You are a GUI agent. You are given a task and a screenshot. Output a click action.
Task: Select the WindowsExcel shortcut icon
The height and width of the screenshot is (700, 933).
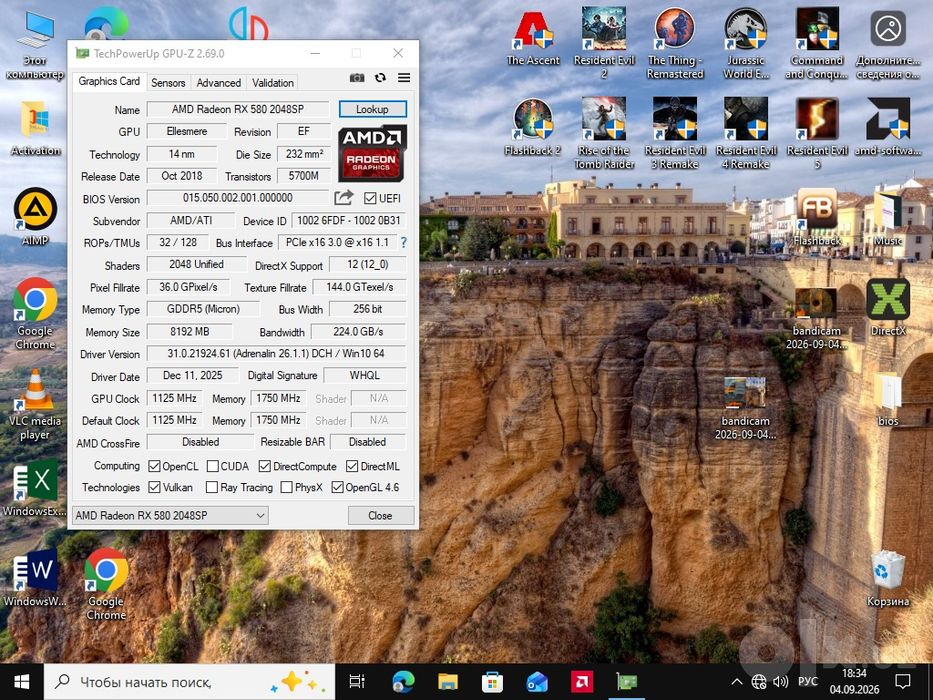[x=35, y=488]
